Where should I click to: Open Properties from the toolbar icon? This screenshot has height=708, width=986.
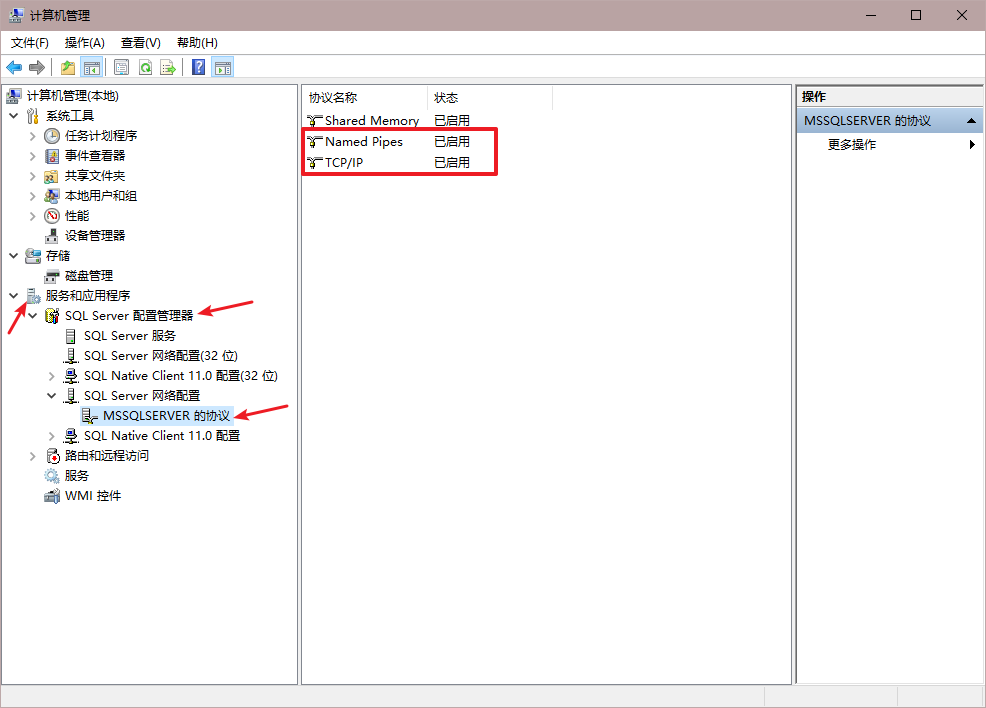click(x=121, y=67)
